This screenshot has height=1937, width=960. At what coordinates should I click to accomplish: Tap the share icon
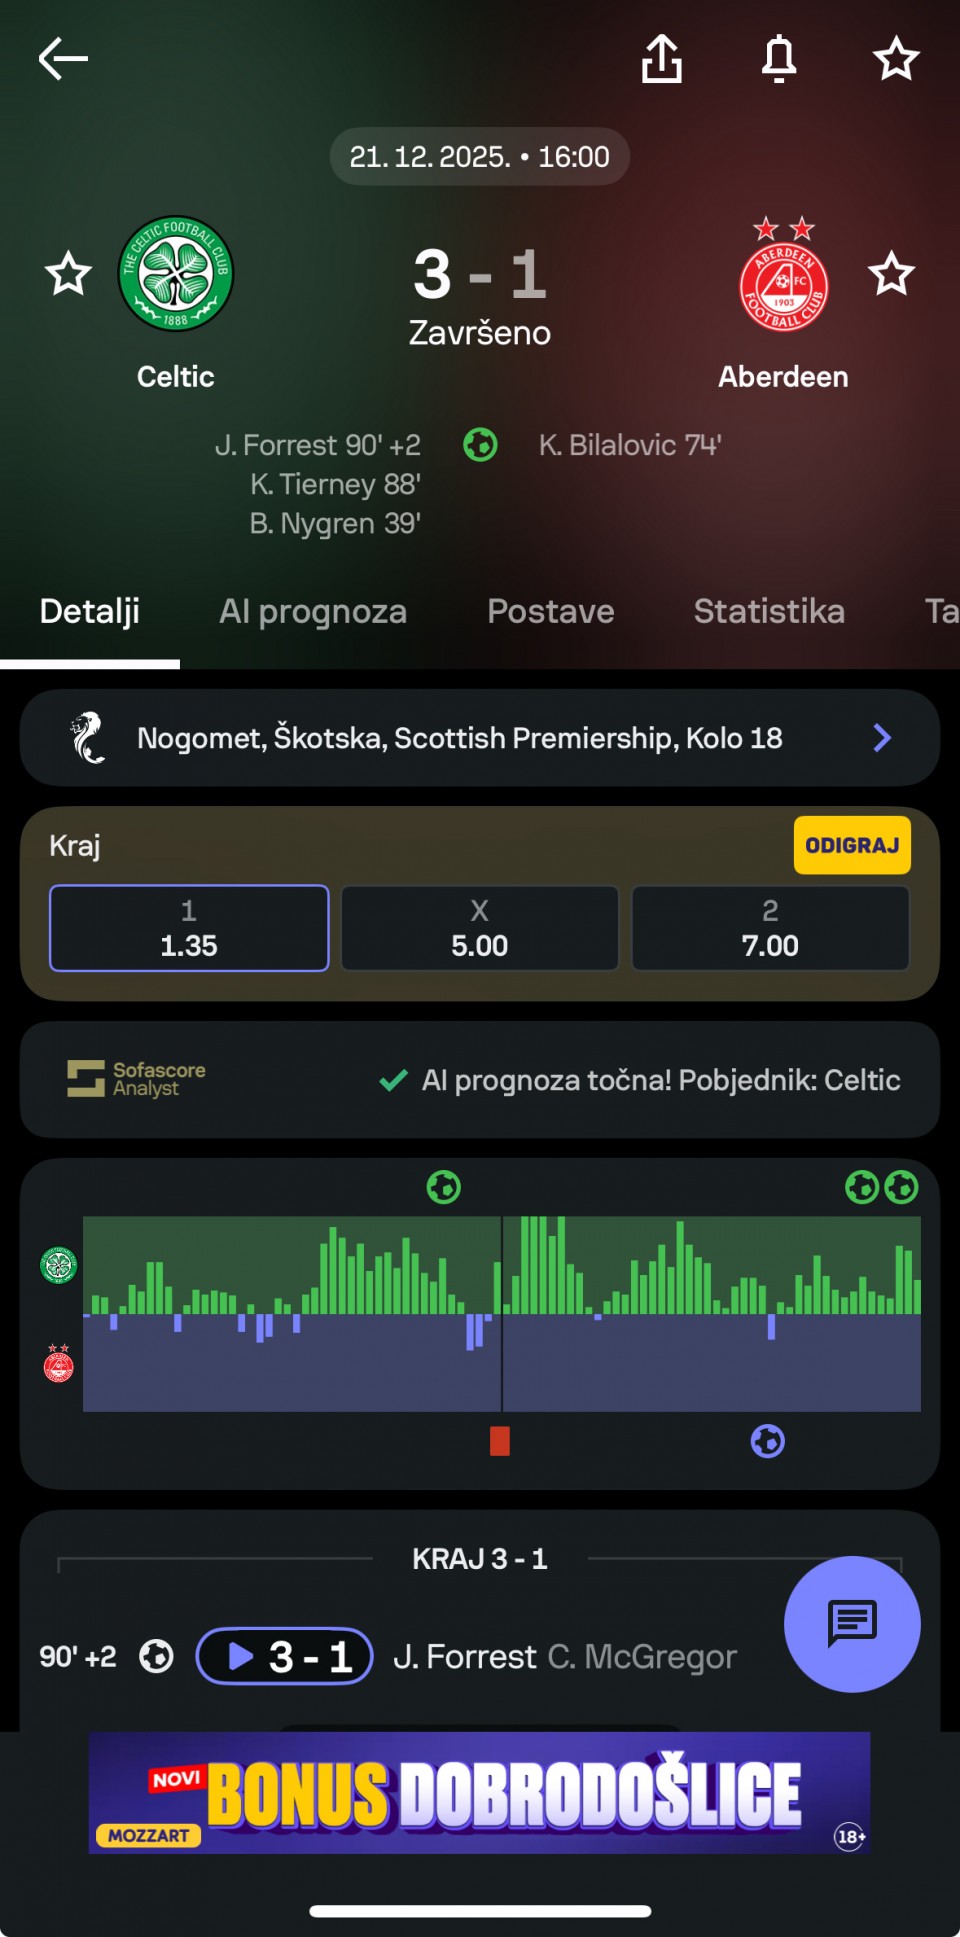coord(662,59)
